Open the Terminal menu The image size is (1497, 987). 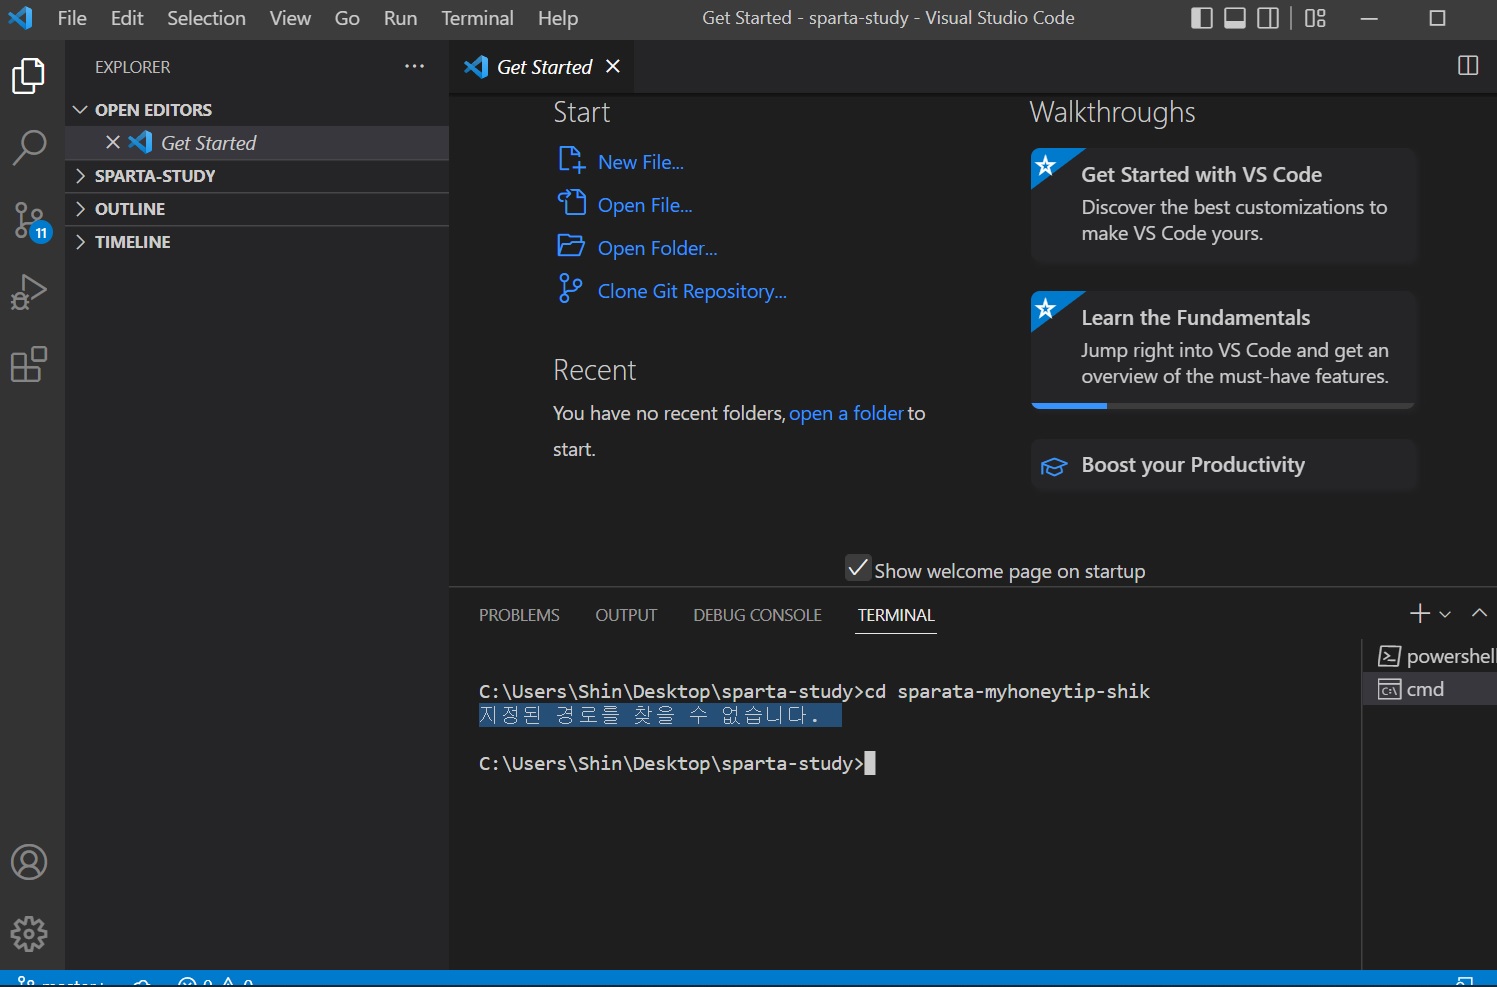477,18
